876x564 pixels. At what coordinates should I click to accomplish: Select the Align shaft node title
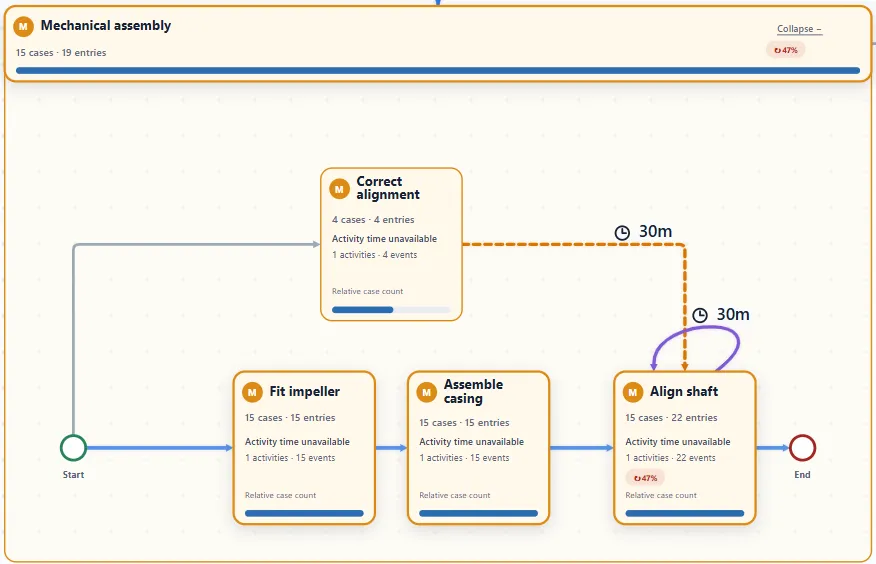(x=684, y=391)
